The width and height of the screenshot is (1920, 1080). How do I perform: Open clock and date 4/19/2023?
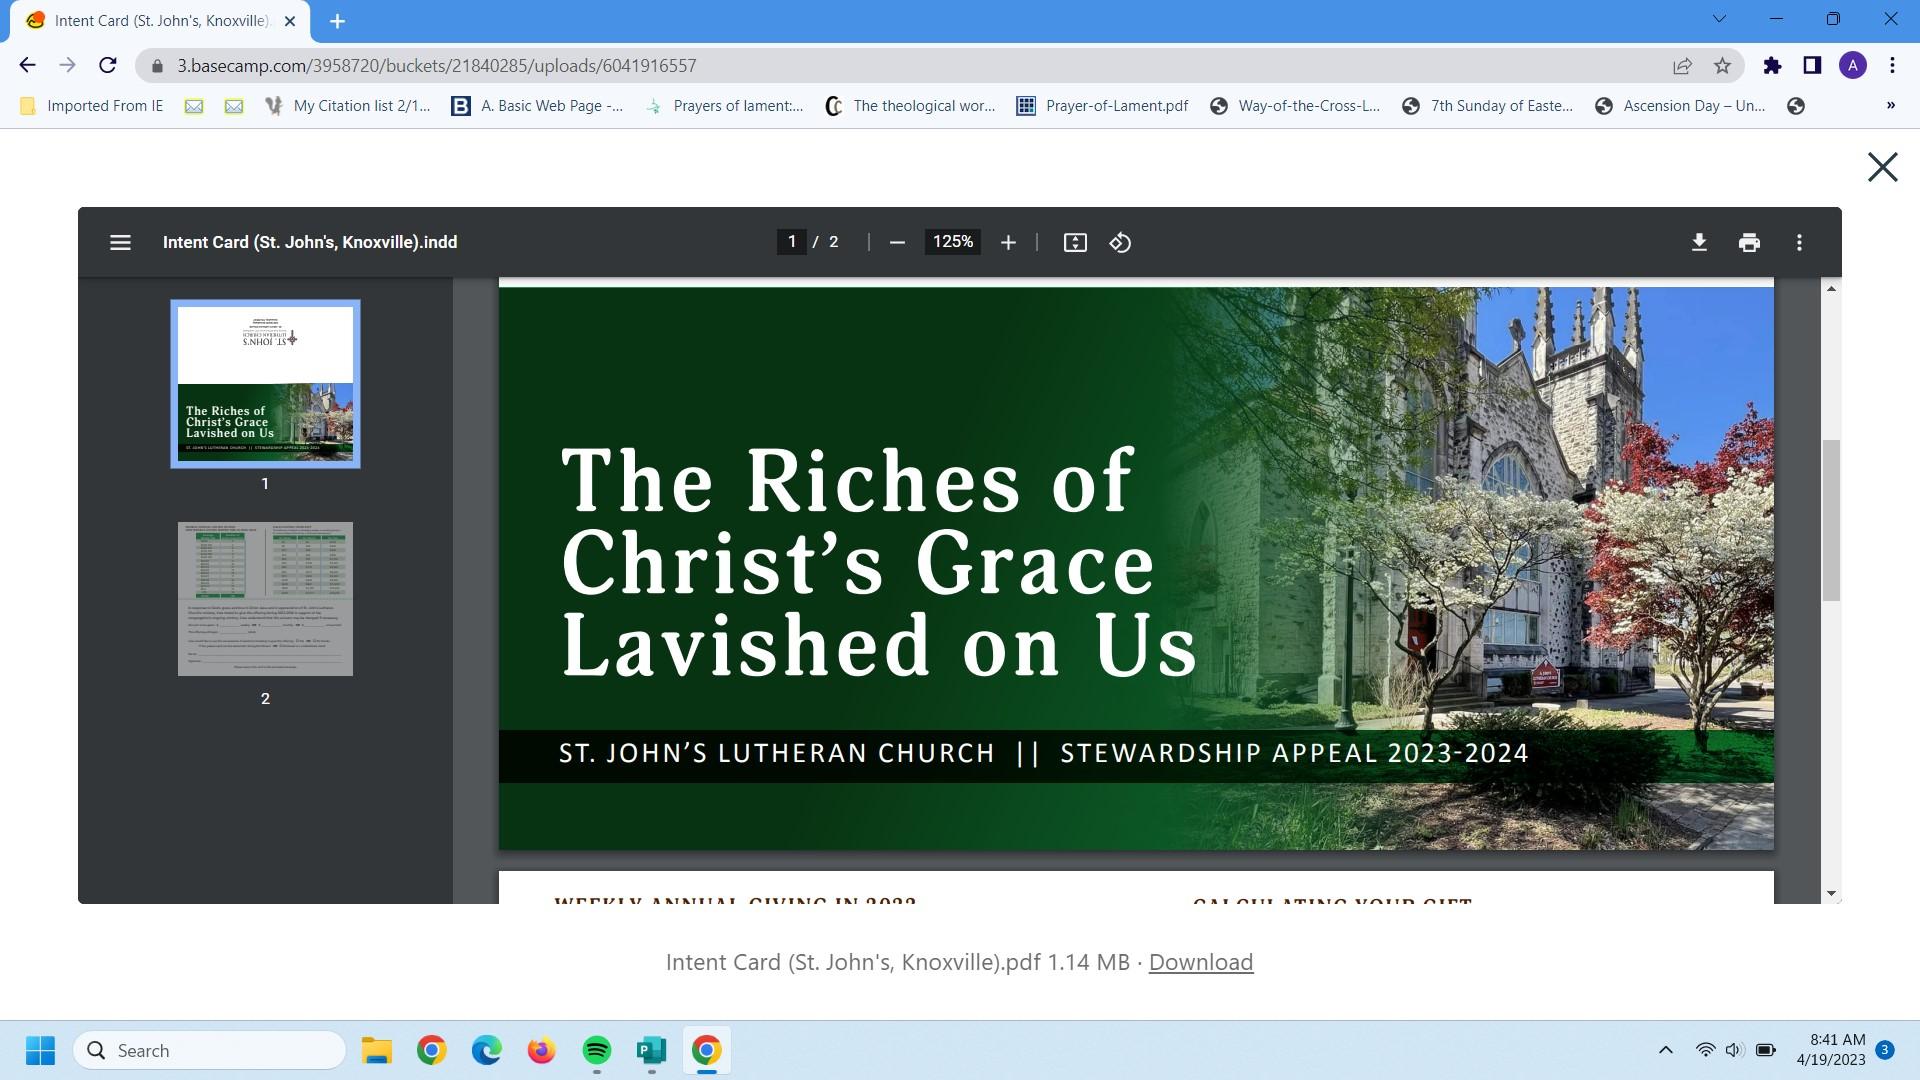click(1830, 1050)
